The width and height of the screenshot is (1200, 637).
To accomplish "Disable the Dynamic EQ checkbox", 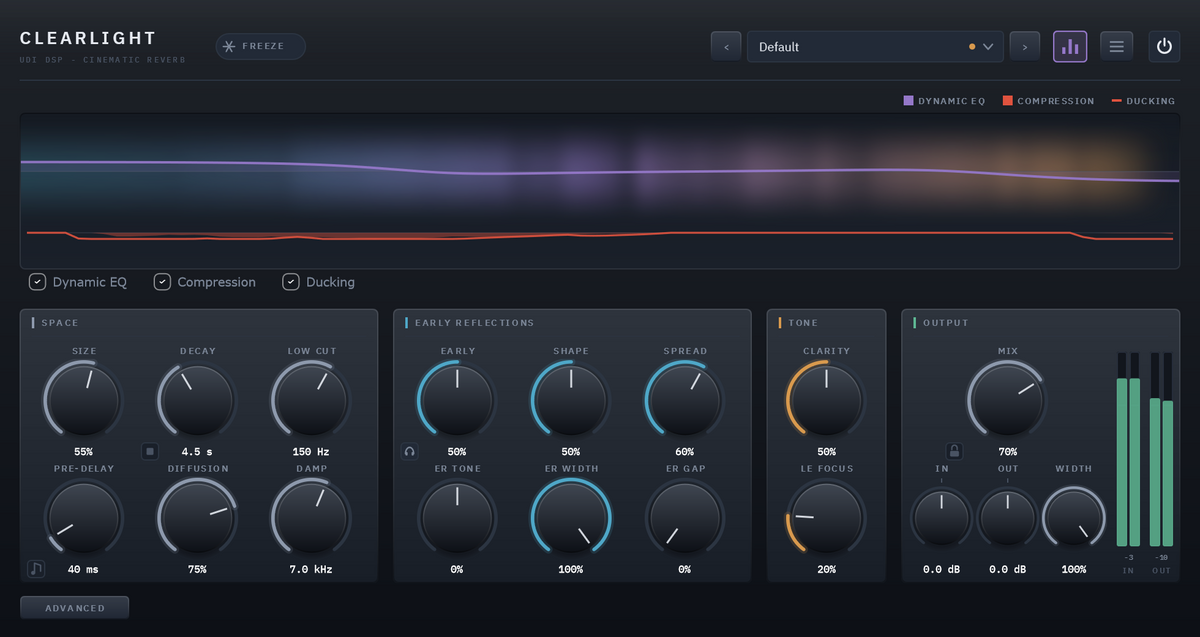I will pos(37,282).
